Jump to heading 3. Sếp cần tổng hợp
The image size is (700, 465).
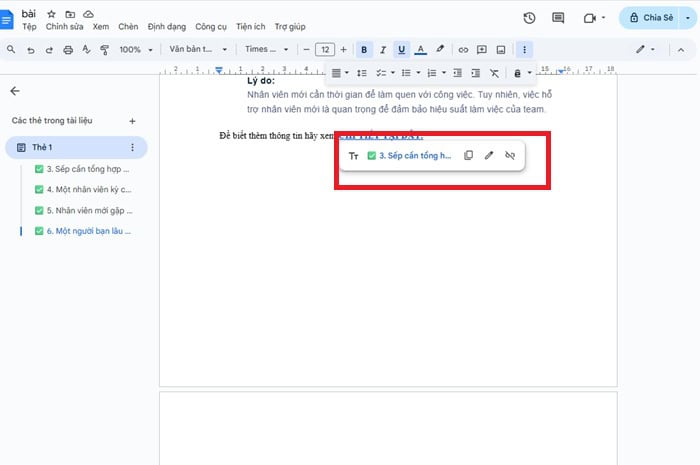pos(83,169)
